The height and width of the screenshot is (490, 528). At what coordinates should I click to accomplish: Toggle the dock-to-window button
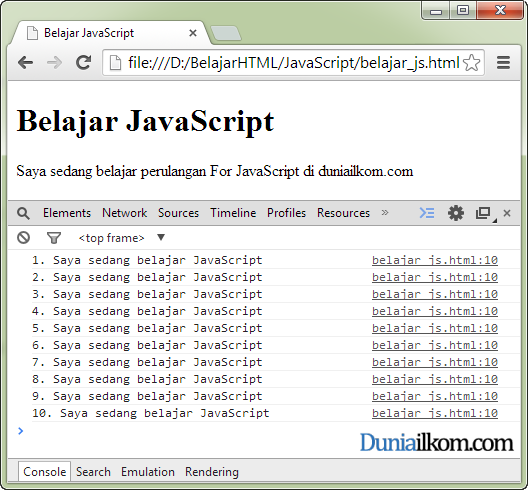[x=485, y=214]
